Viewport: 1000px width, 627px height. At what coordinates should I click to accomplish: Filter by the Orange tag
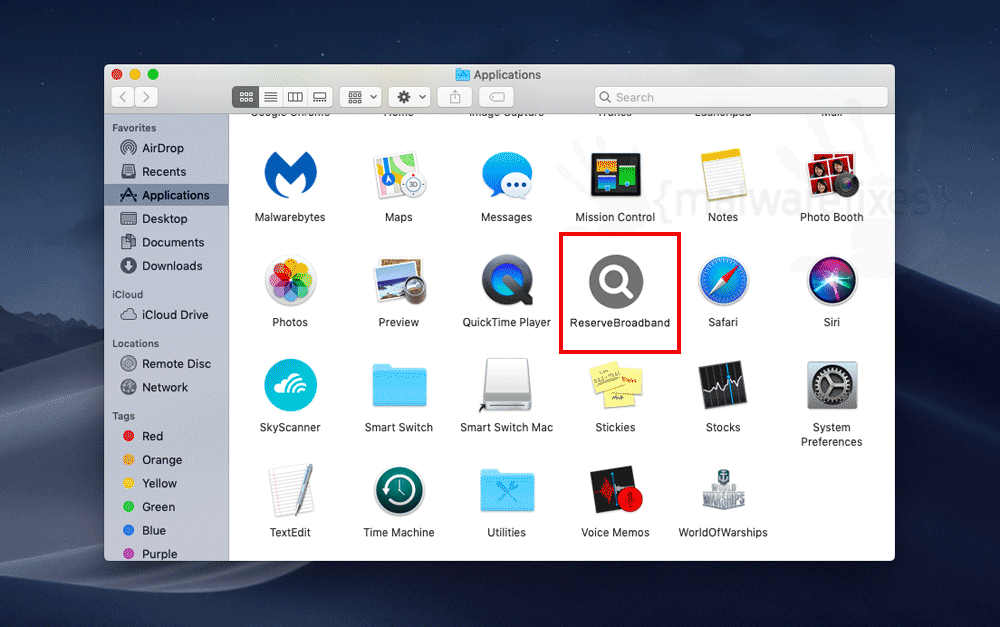pyautogui.click(x=166, y=460)
